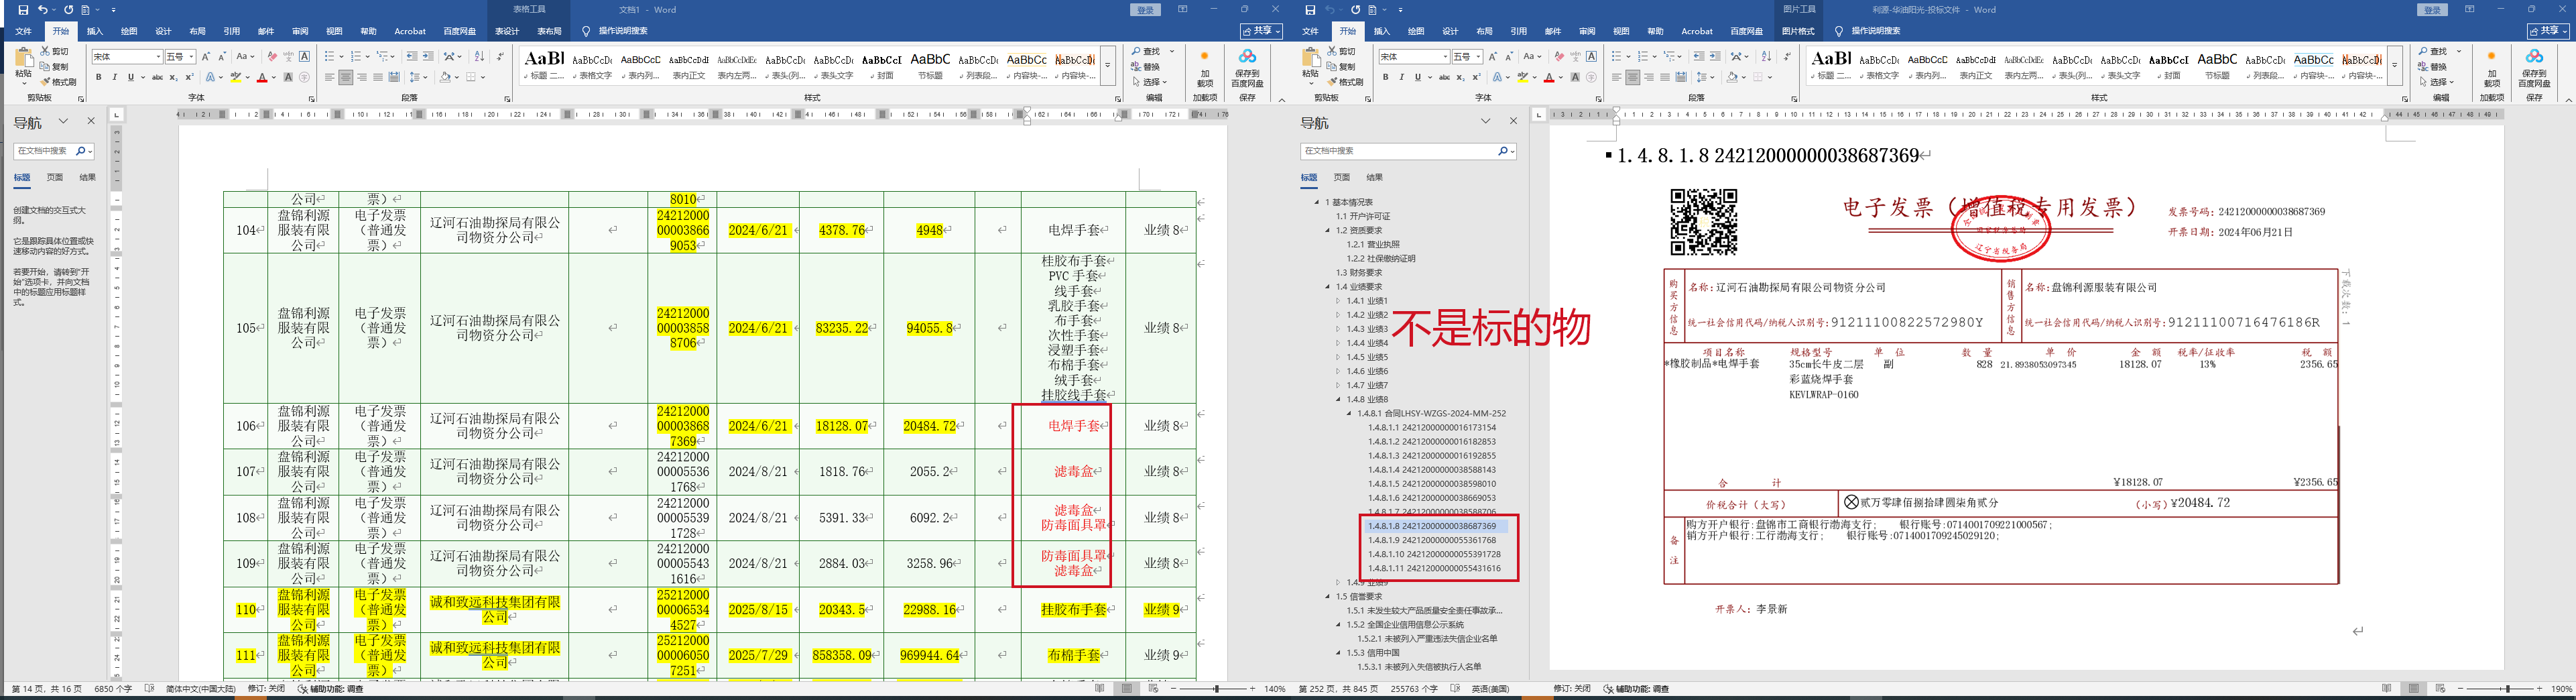Open font size dropdown in 文档1 window
This screenshot has height=700, width=2576.
point(190,57)
